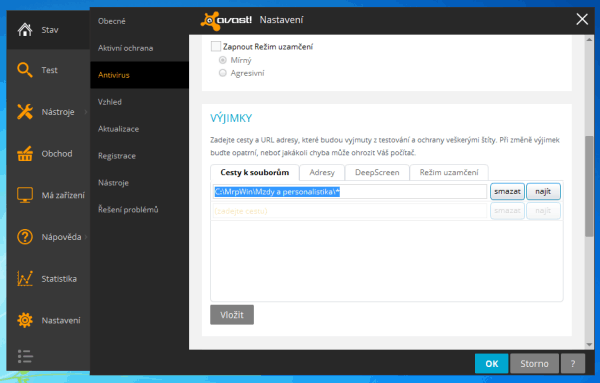Click the Nástroje wrench icon
Screen dimensions: 600x383
click(25, 112)
